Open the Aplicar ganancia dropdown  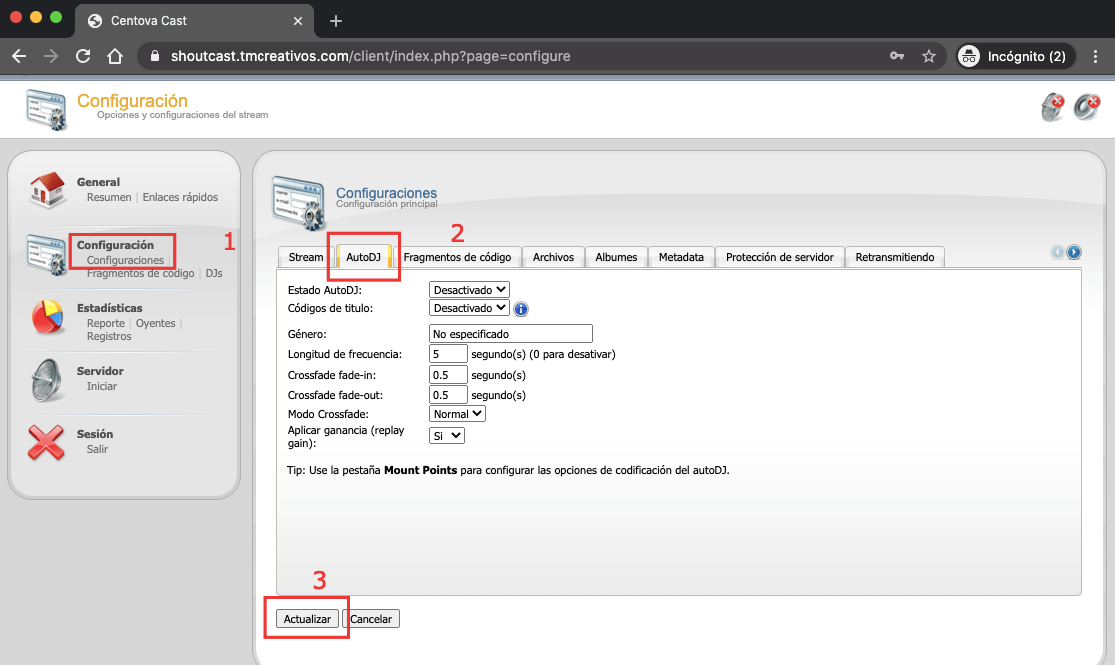447,435
